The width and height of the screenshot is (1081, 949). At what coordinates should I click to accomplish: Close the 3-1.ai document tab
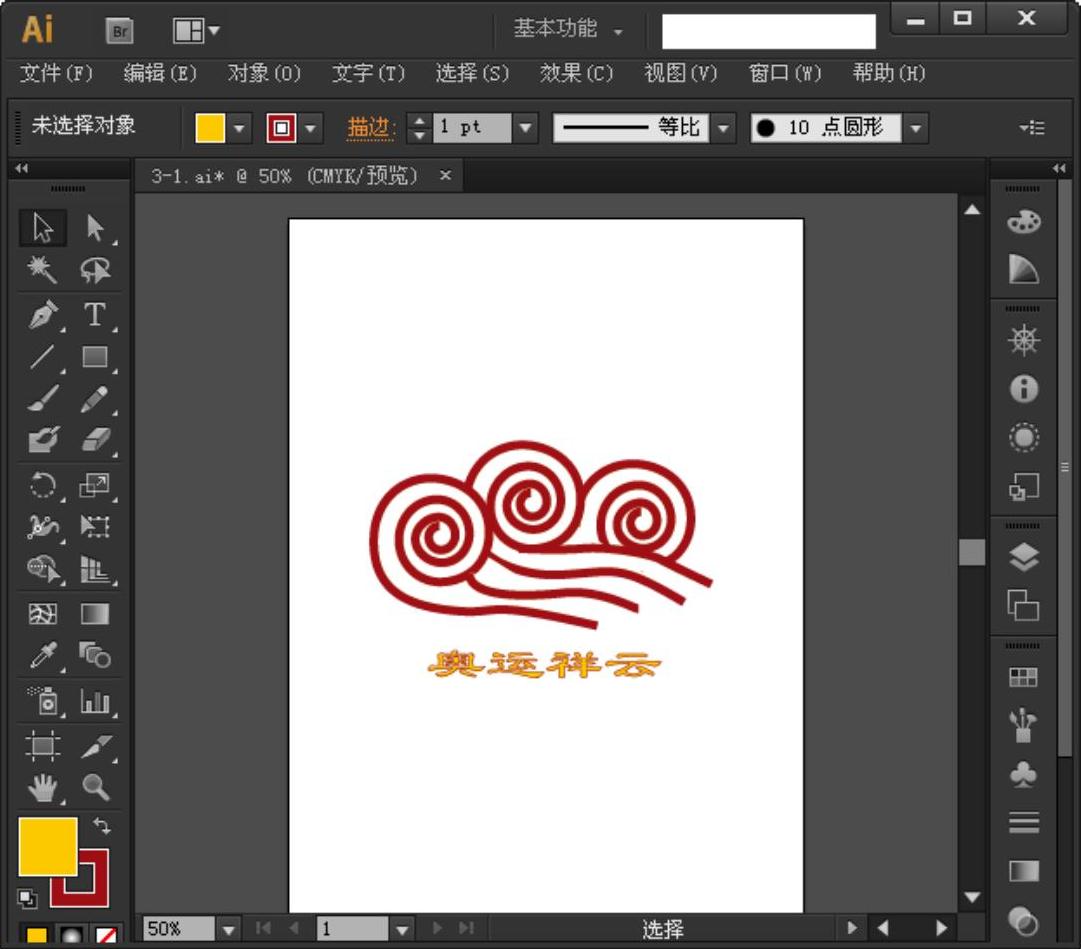[445, 176]
